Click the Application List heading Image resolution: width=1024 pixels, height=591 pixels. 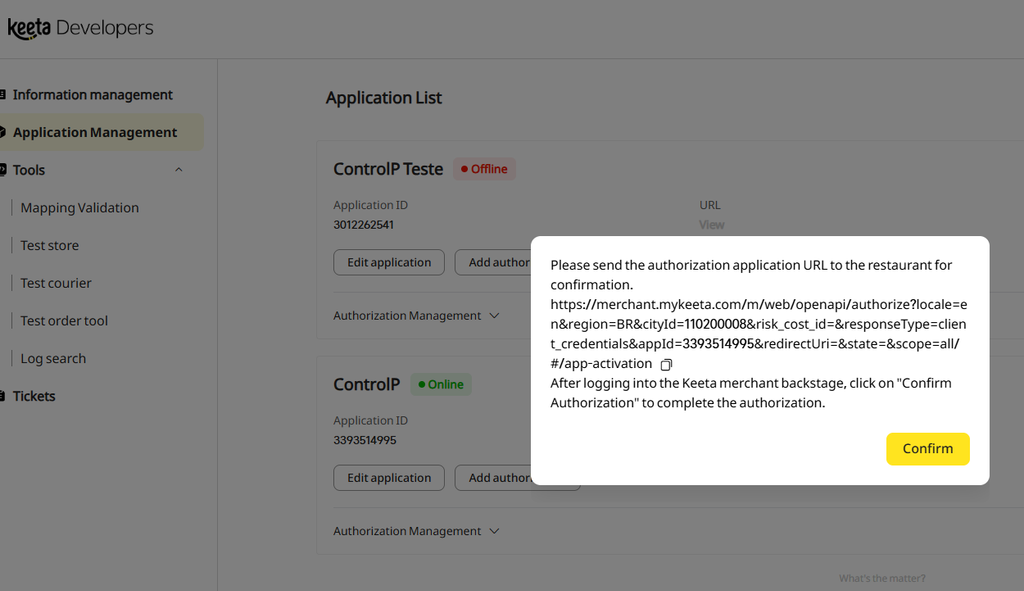pyautogui.click(x=384, y=98)
